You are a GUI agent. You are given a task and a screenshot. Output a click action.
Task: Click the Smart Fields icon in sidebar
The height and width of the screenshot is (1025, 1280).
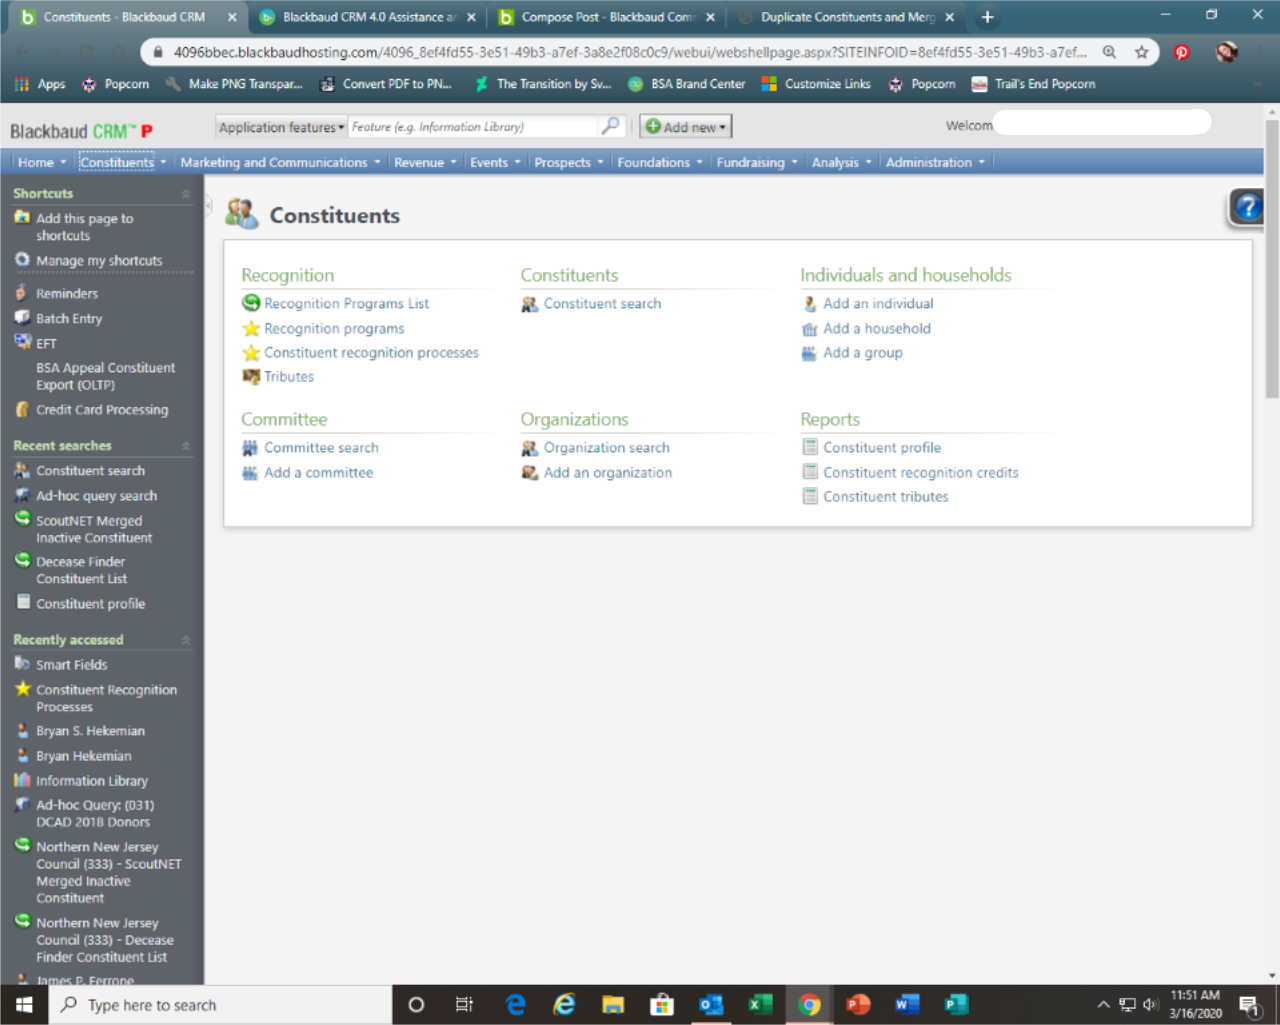coord(22,663)
